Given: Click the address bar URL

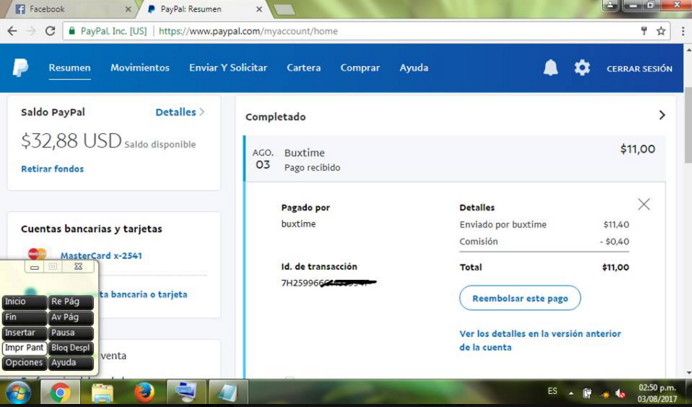Looking at the screenshot, I should coord(248,31).
